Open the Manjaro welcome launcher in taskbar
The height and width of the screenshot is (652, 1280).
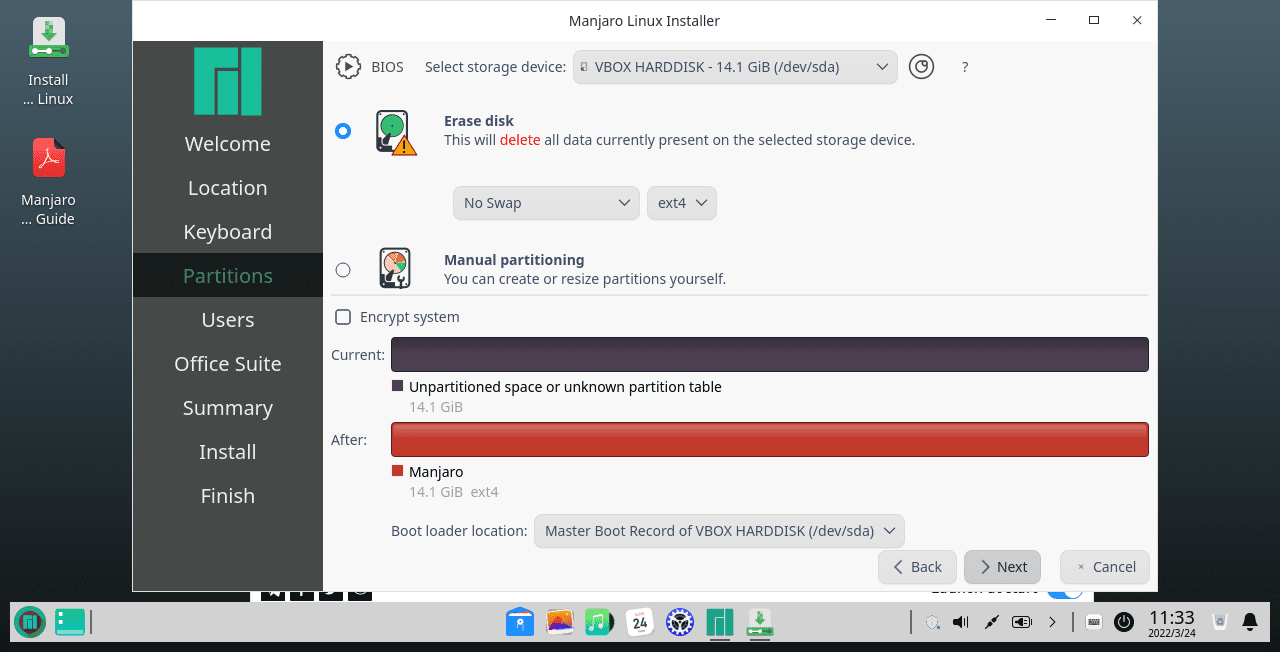pos(720,622)
